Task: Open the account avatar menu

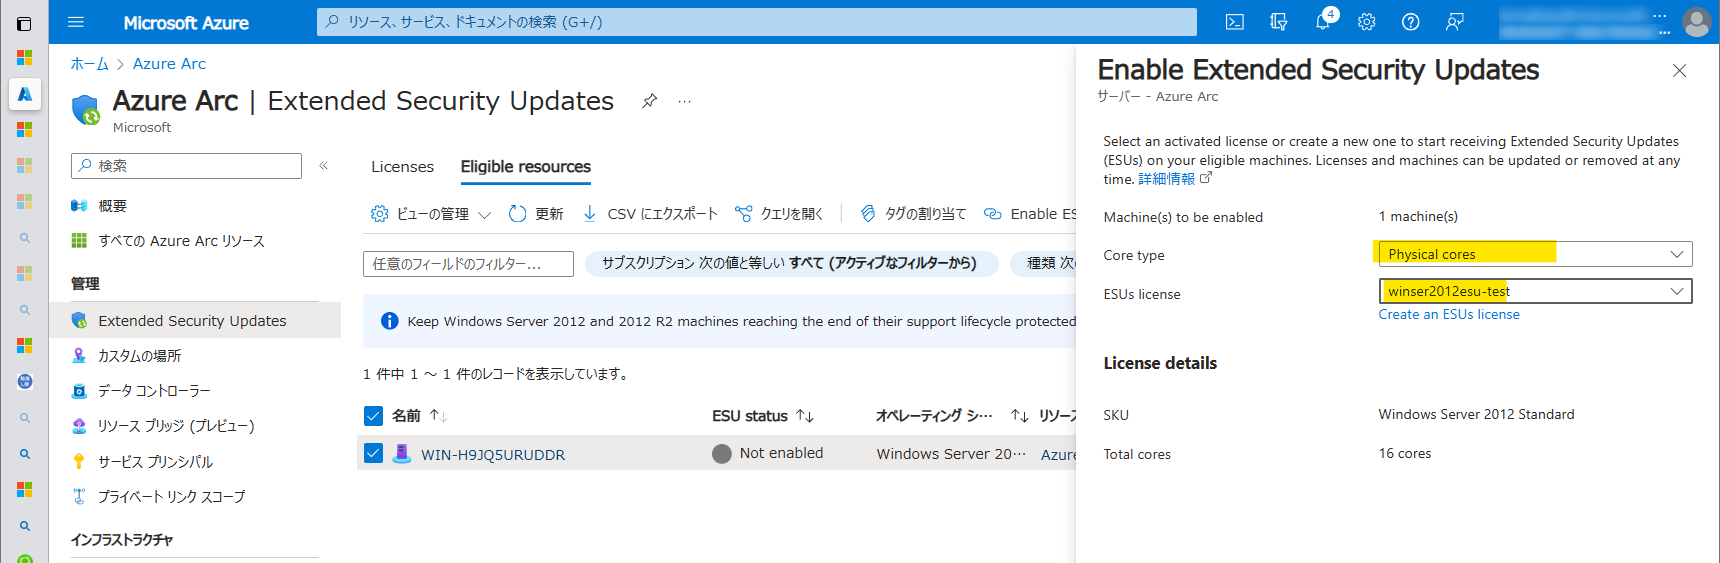Action: pyautogui.click(x=1697, y=22)
